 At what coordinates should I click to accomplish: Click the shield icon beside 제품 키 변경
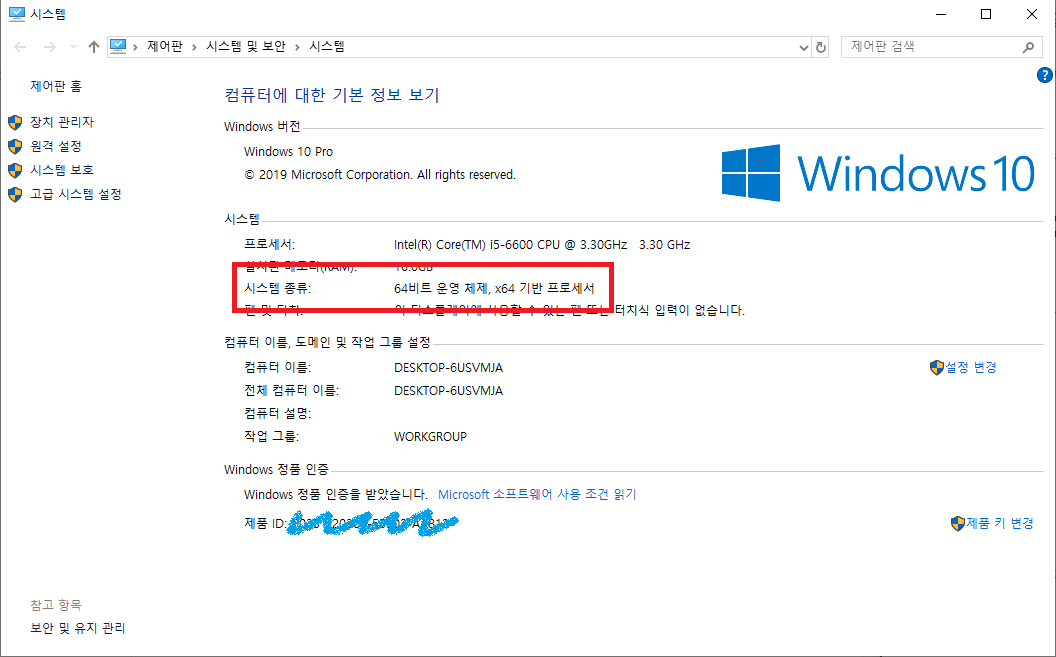point(958,524)
